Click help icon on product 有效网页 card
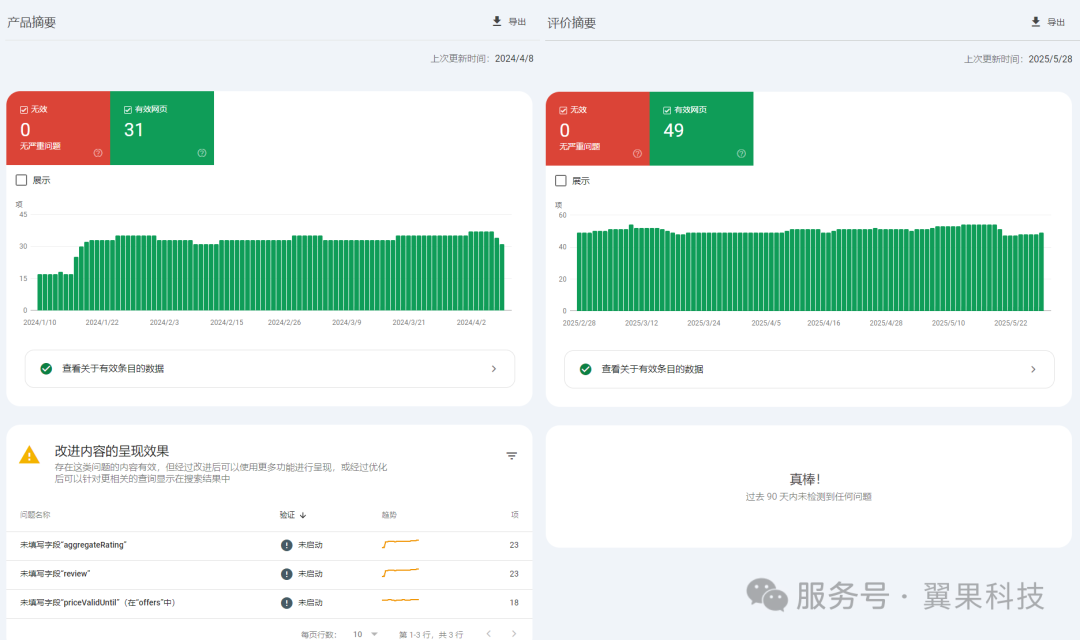The width and height of the screenshot is (1080, 640). coord(202,153)
